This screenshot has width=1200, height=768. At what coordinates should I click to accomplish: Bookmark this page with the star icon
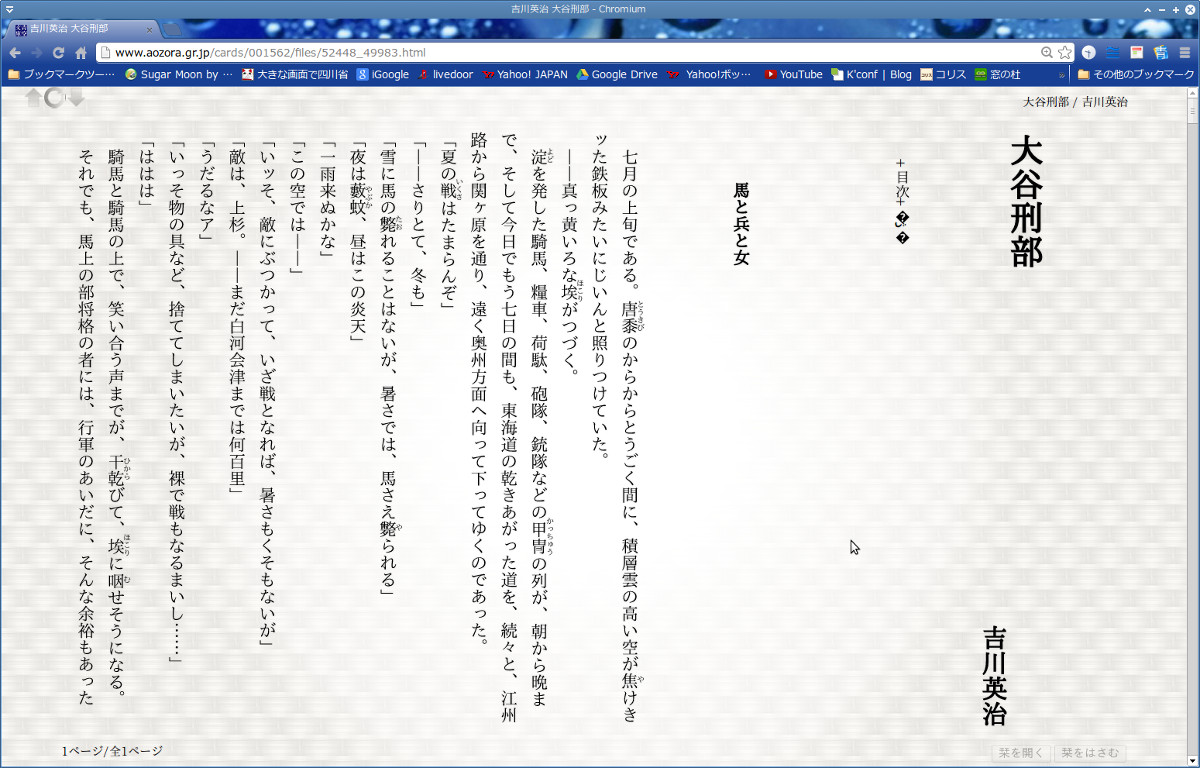[1065, 52]
